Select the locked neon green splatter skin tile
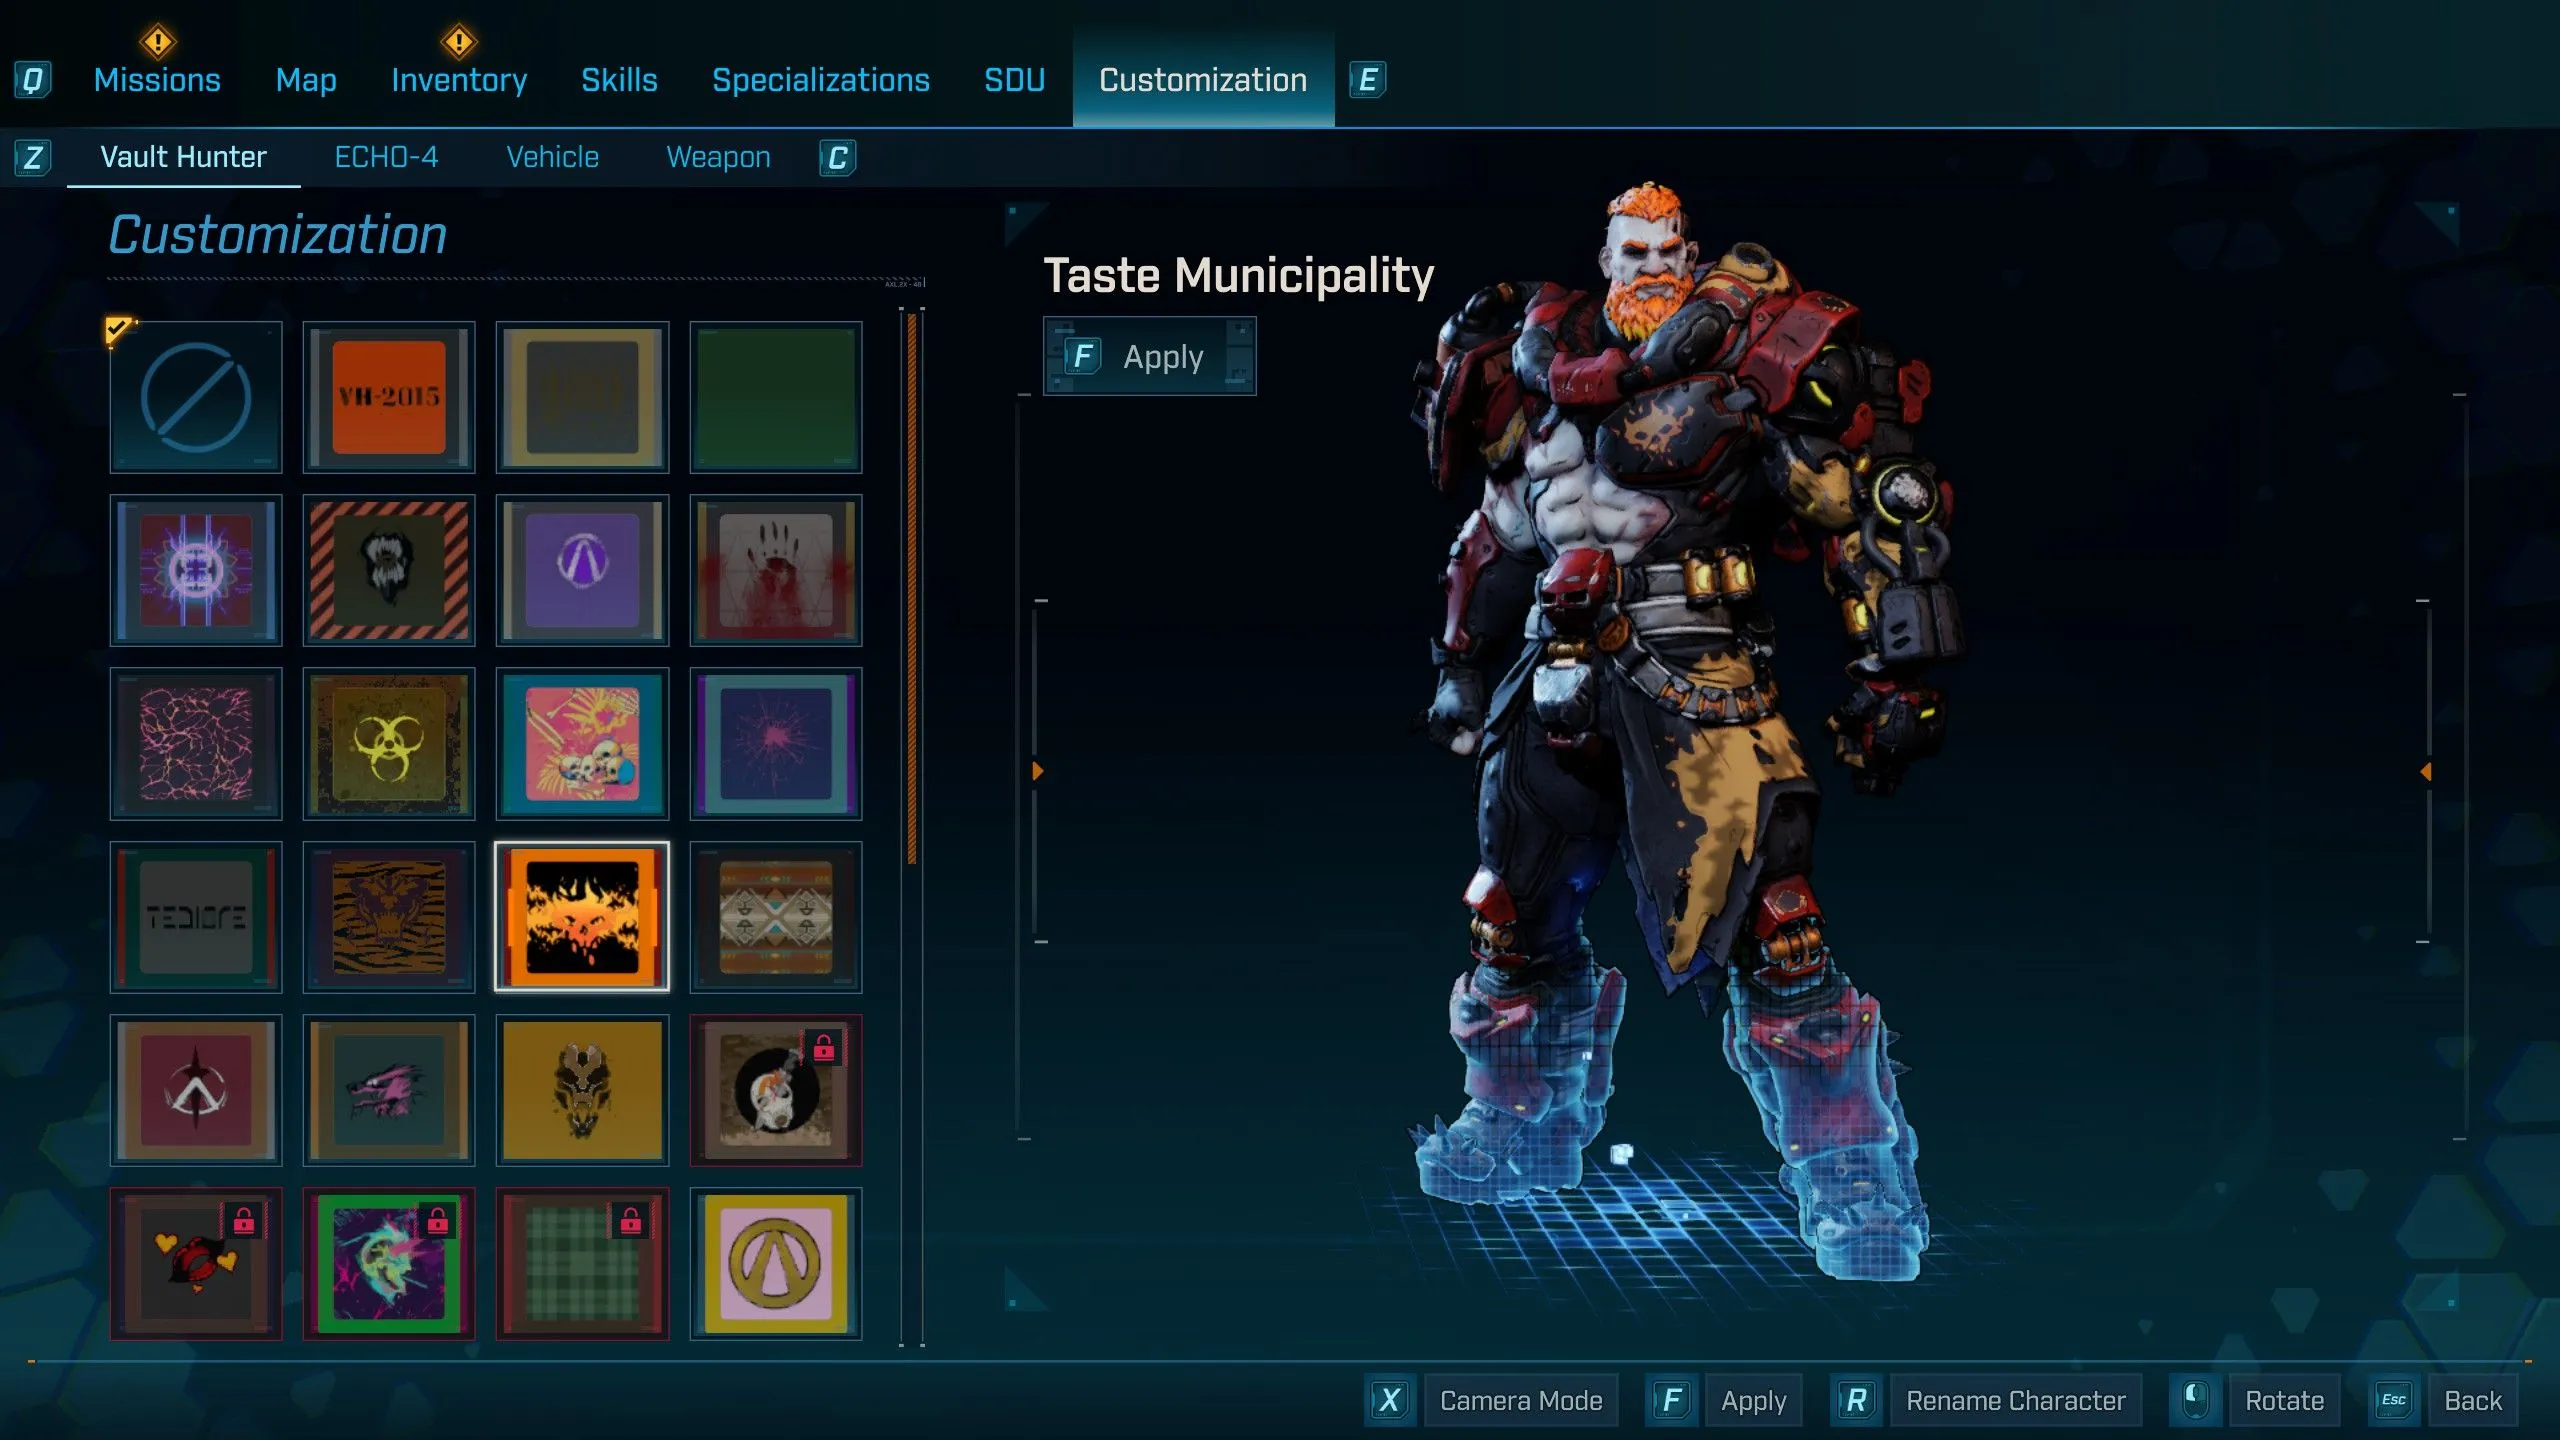2560x1440 pixels. [x=389, y=1264]
